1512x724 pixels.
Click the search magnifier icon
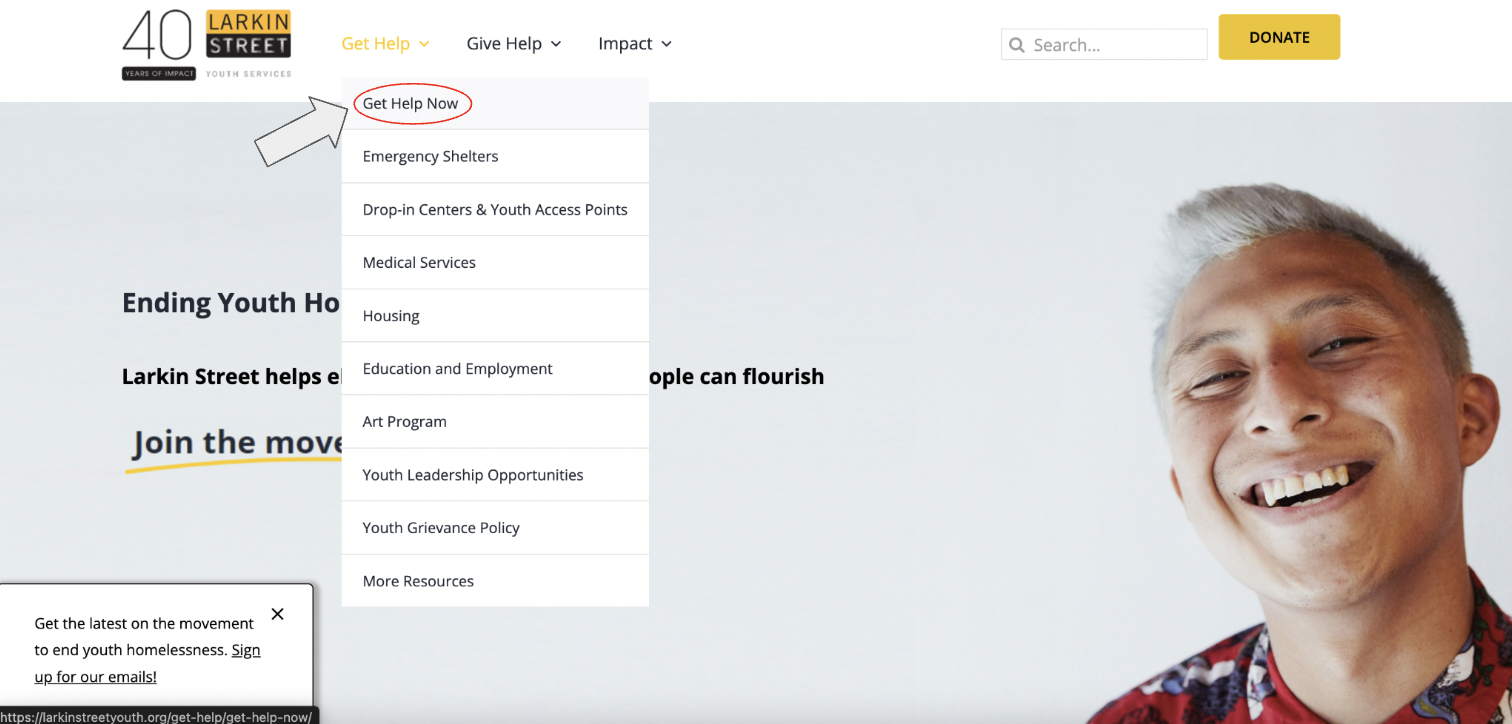(1017, 45)
